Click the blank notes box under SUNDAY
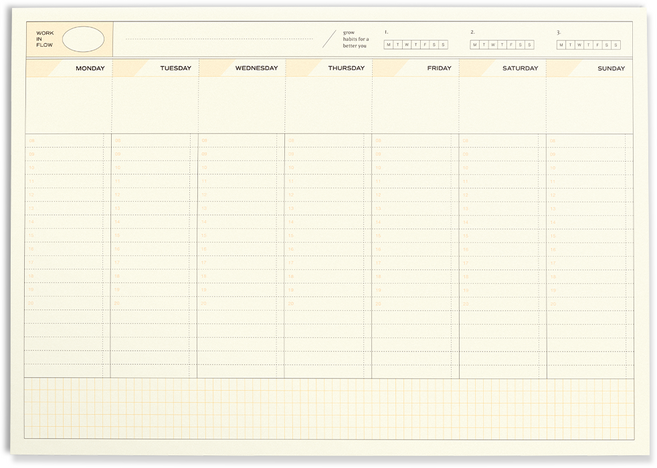This screenshot has width=657, height=468. click(590, 105)
